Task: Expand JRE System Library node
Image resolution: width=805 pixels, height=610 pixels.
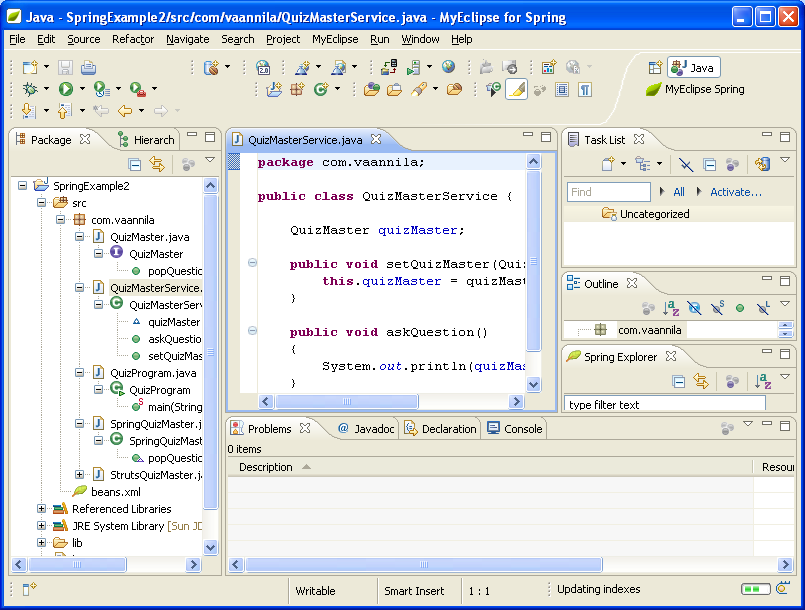Action: pyautogui.click(x=42, y=525)
